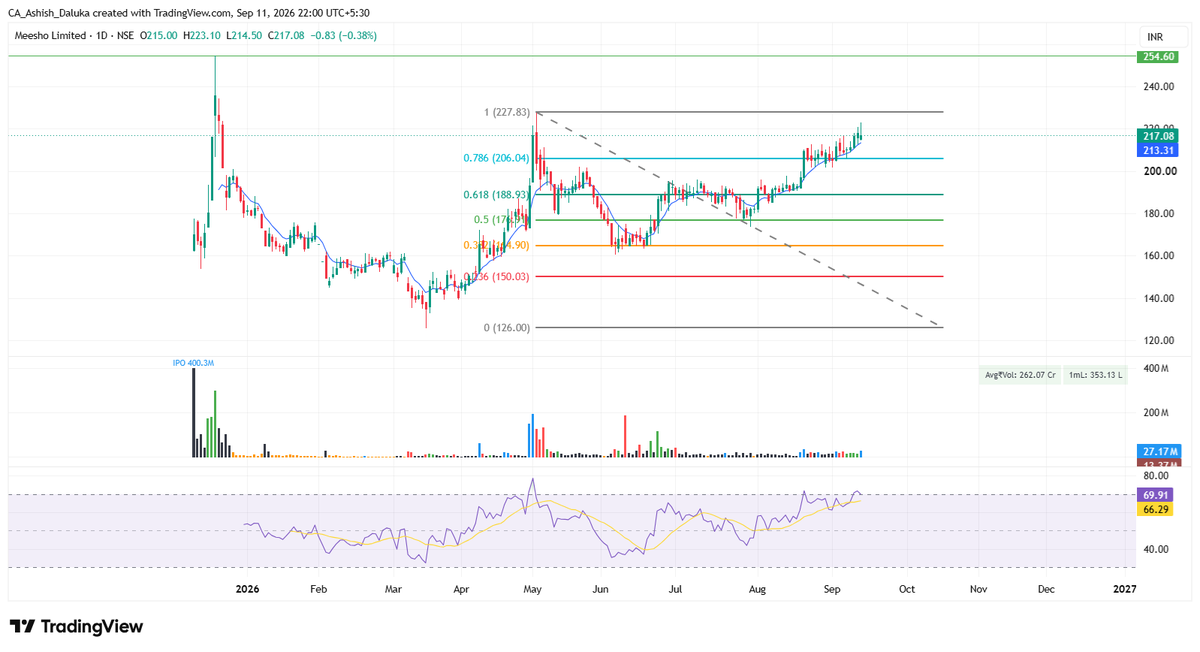Click the 140.00 price axis value
Screen dimensions: 1200x652
pos(1158,299)
